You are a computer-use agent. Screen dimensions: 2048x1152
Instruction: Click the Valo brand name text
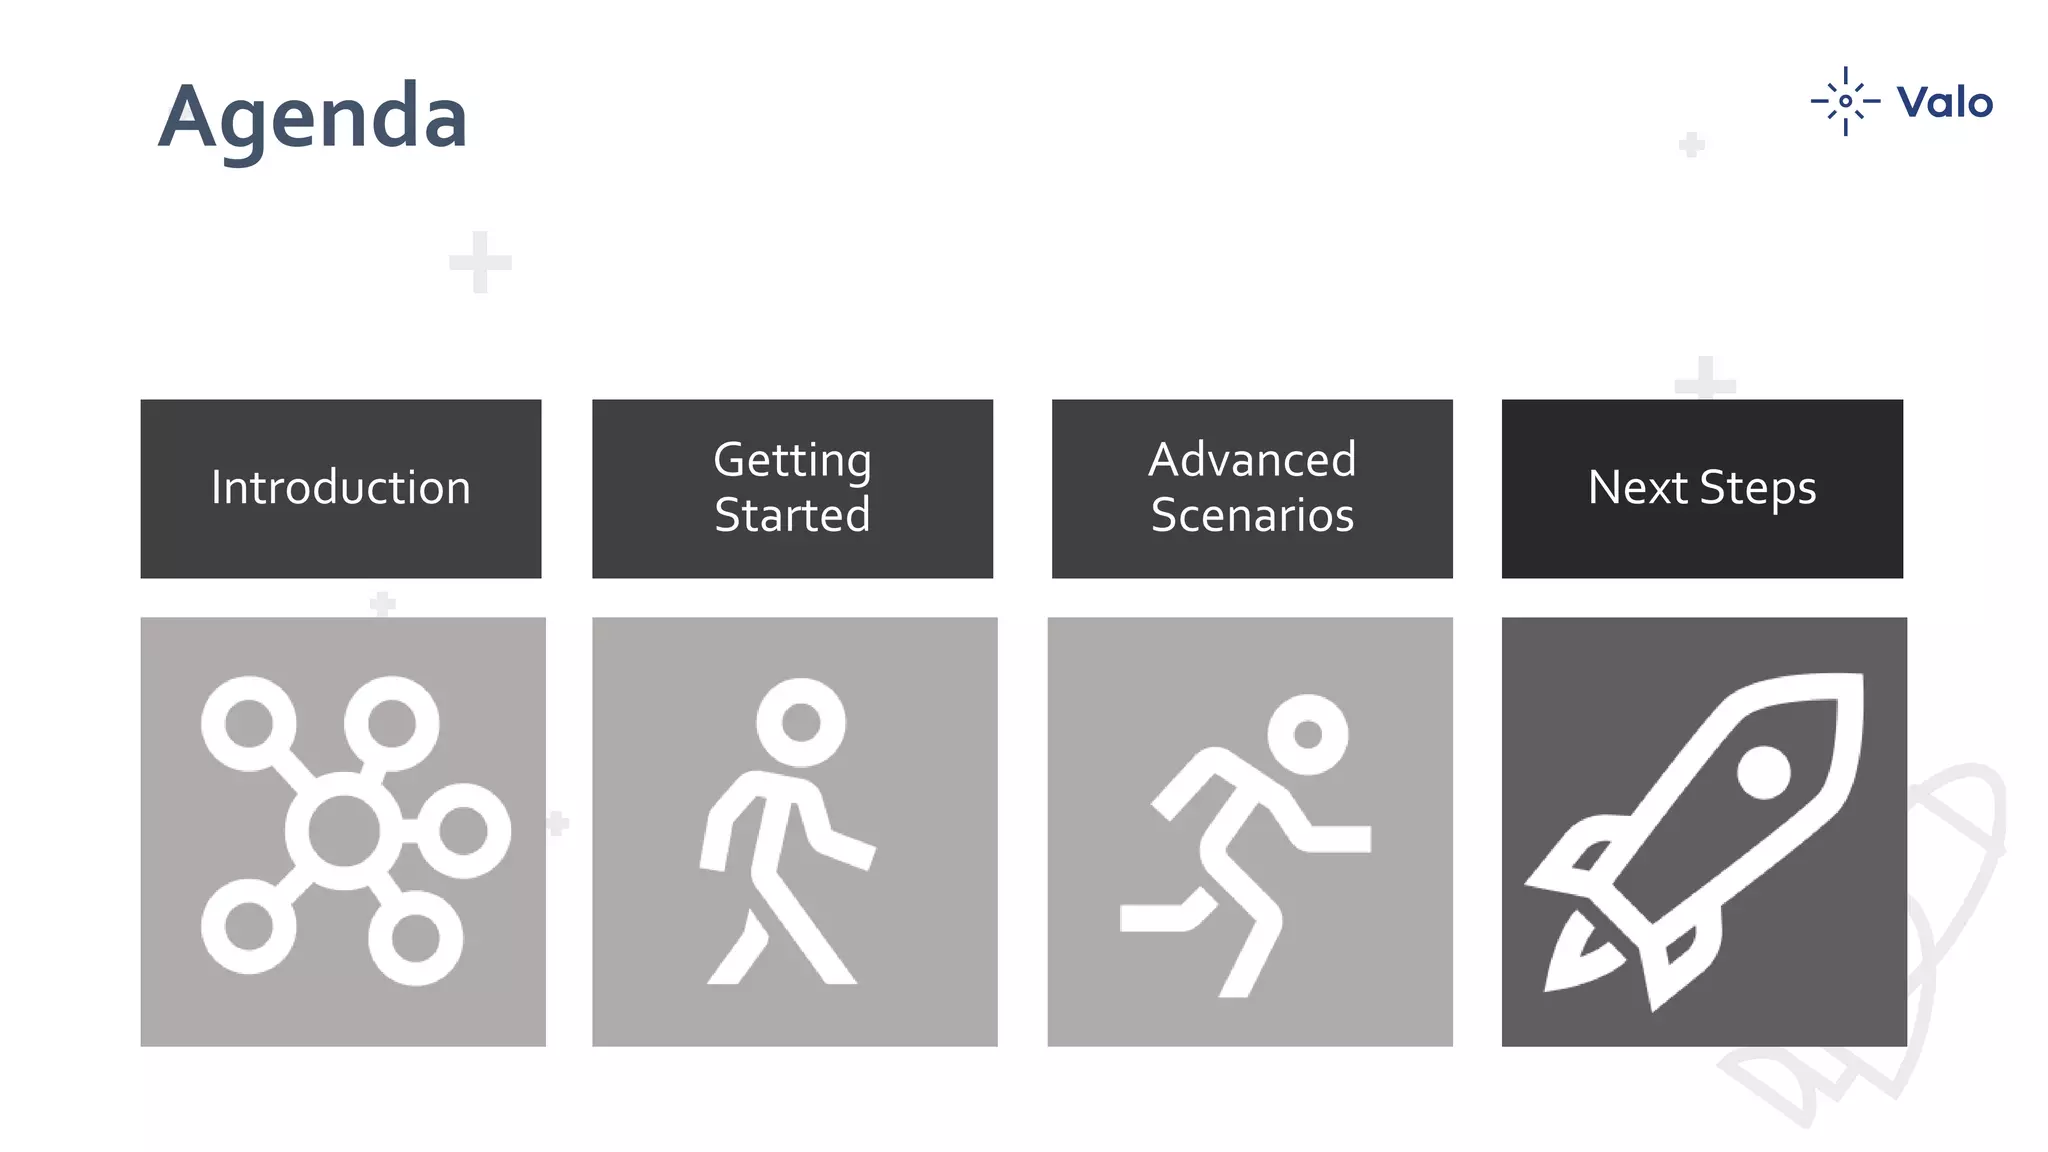tap(1944, 102)
